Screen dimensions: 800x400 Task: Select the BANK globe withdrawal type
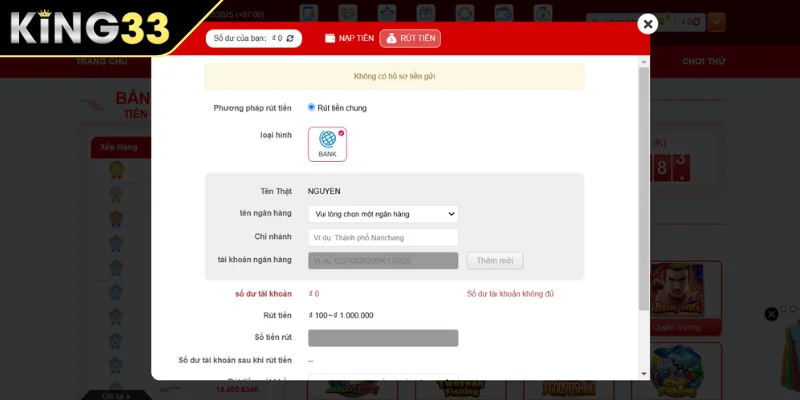[327, 144]
